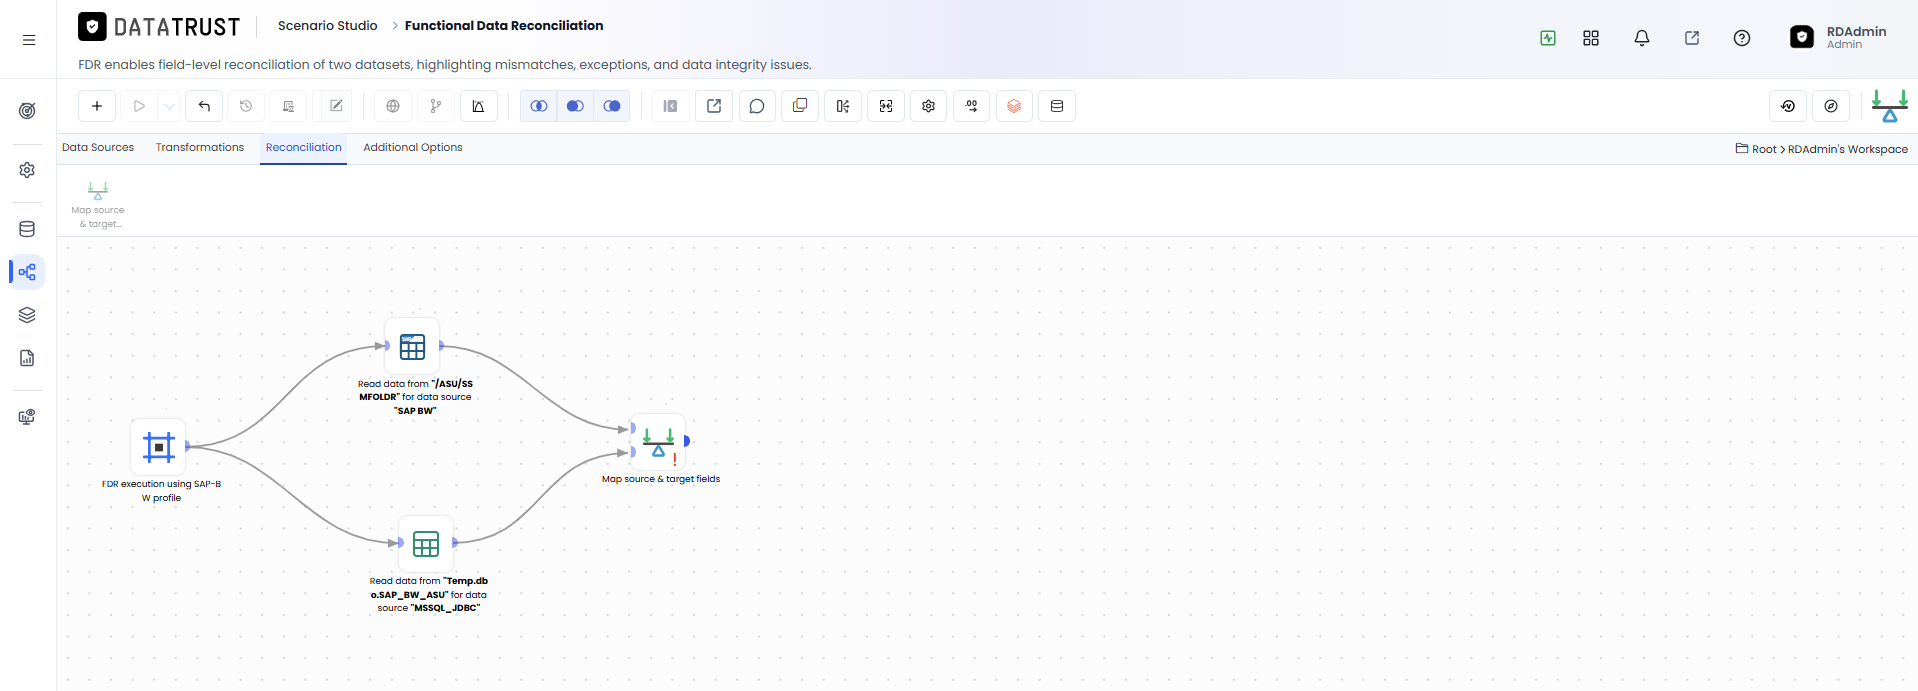Click the duplicate copy toolbar icon

(800, 106)
